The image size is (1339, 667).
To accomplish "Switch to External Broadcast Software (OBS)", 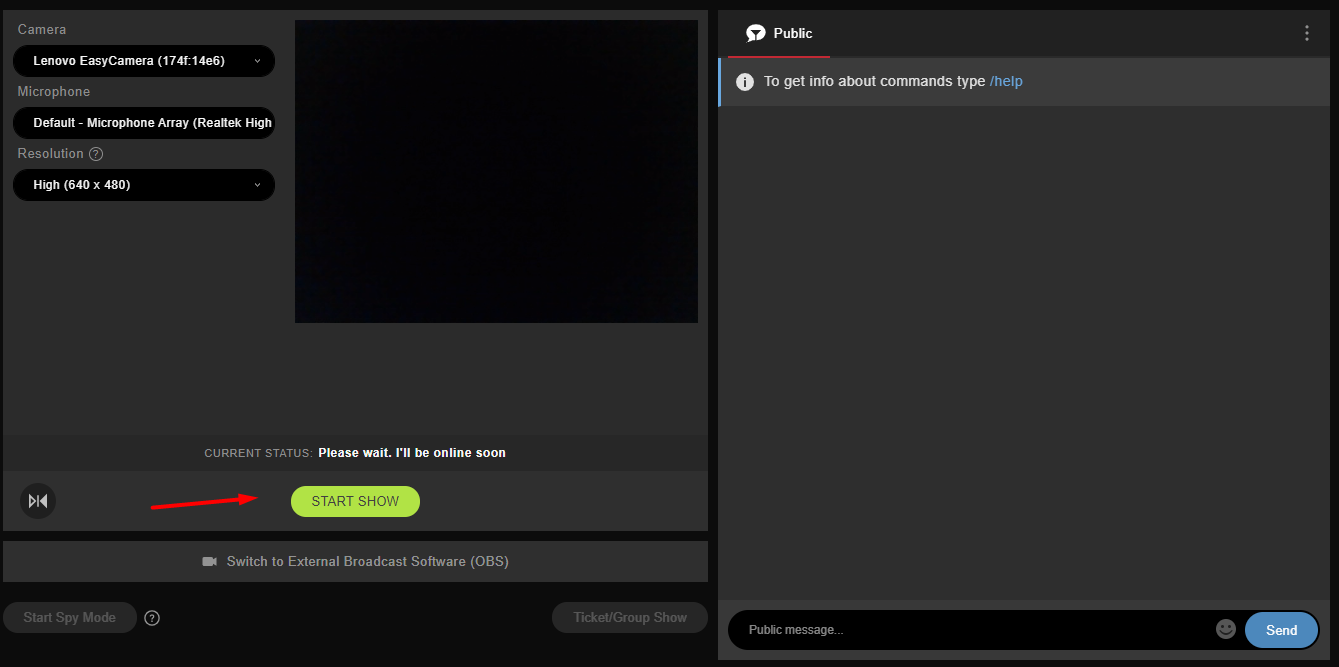I will tap(355, 561).
